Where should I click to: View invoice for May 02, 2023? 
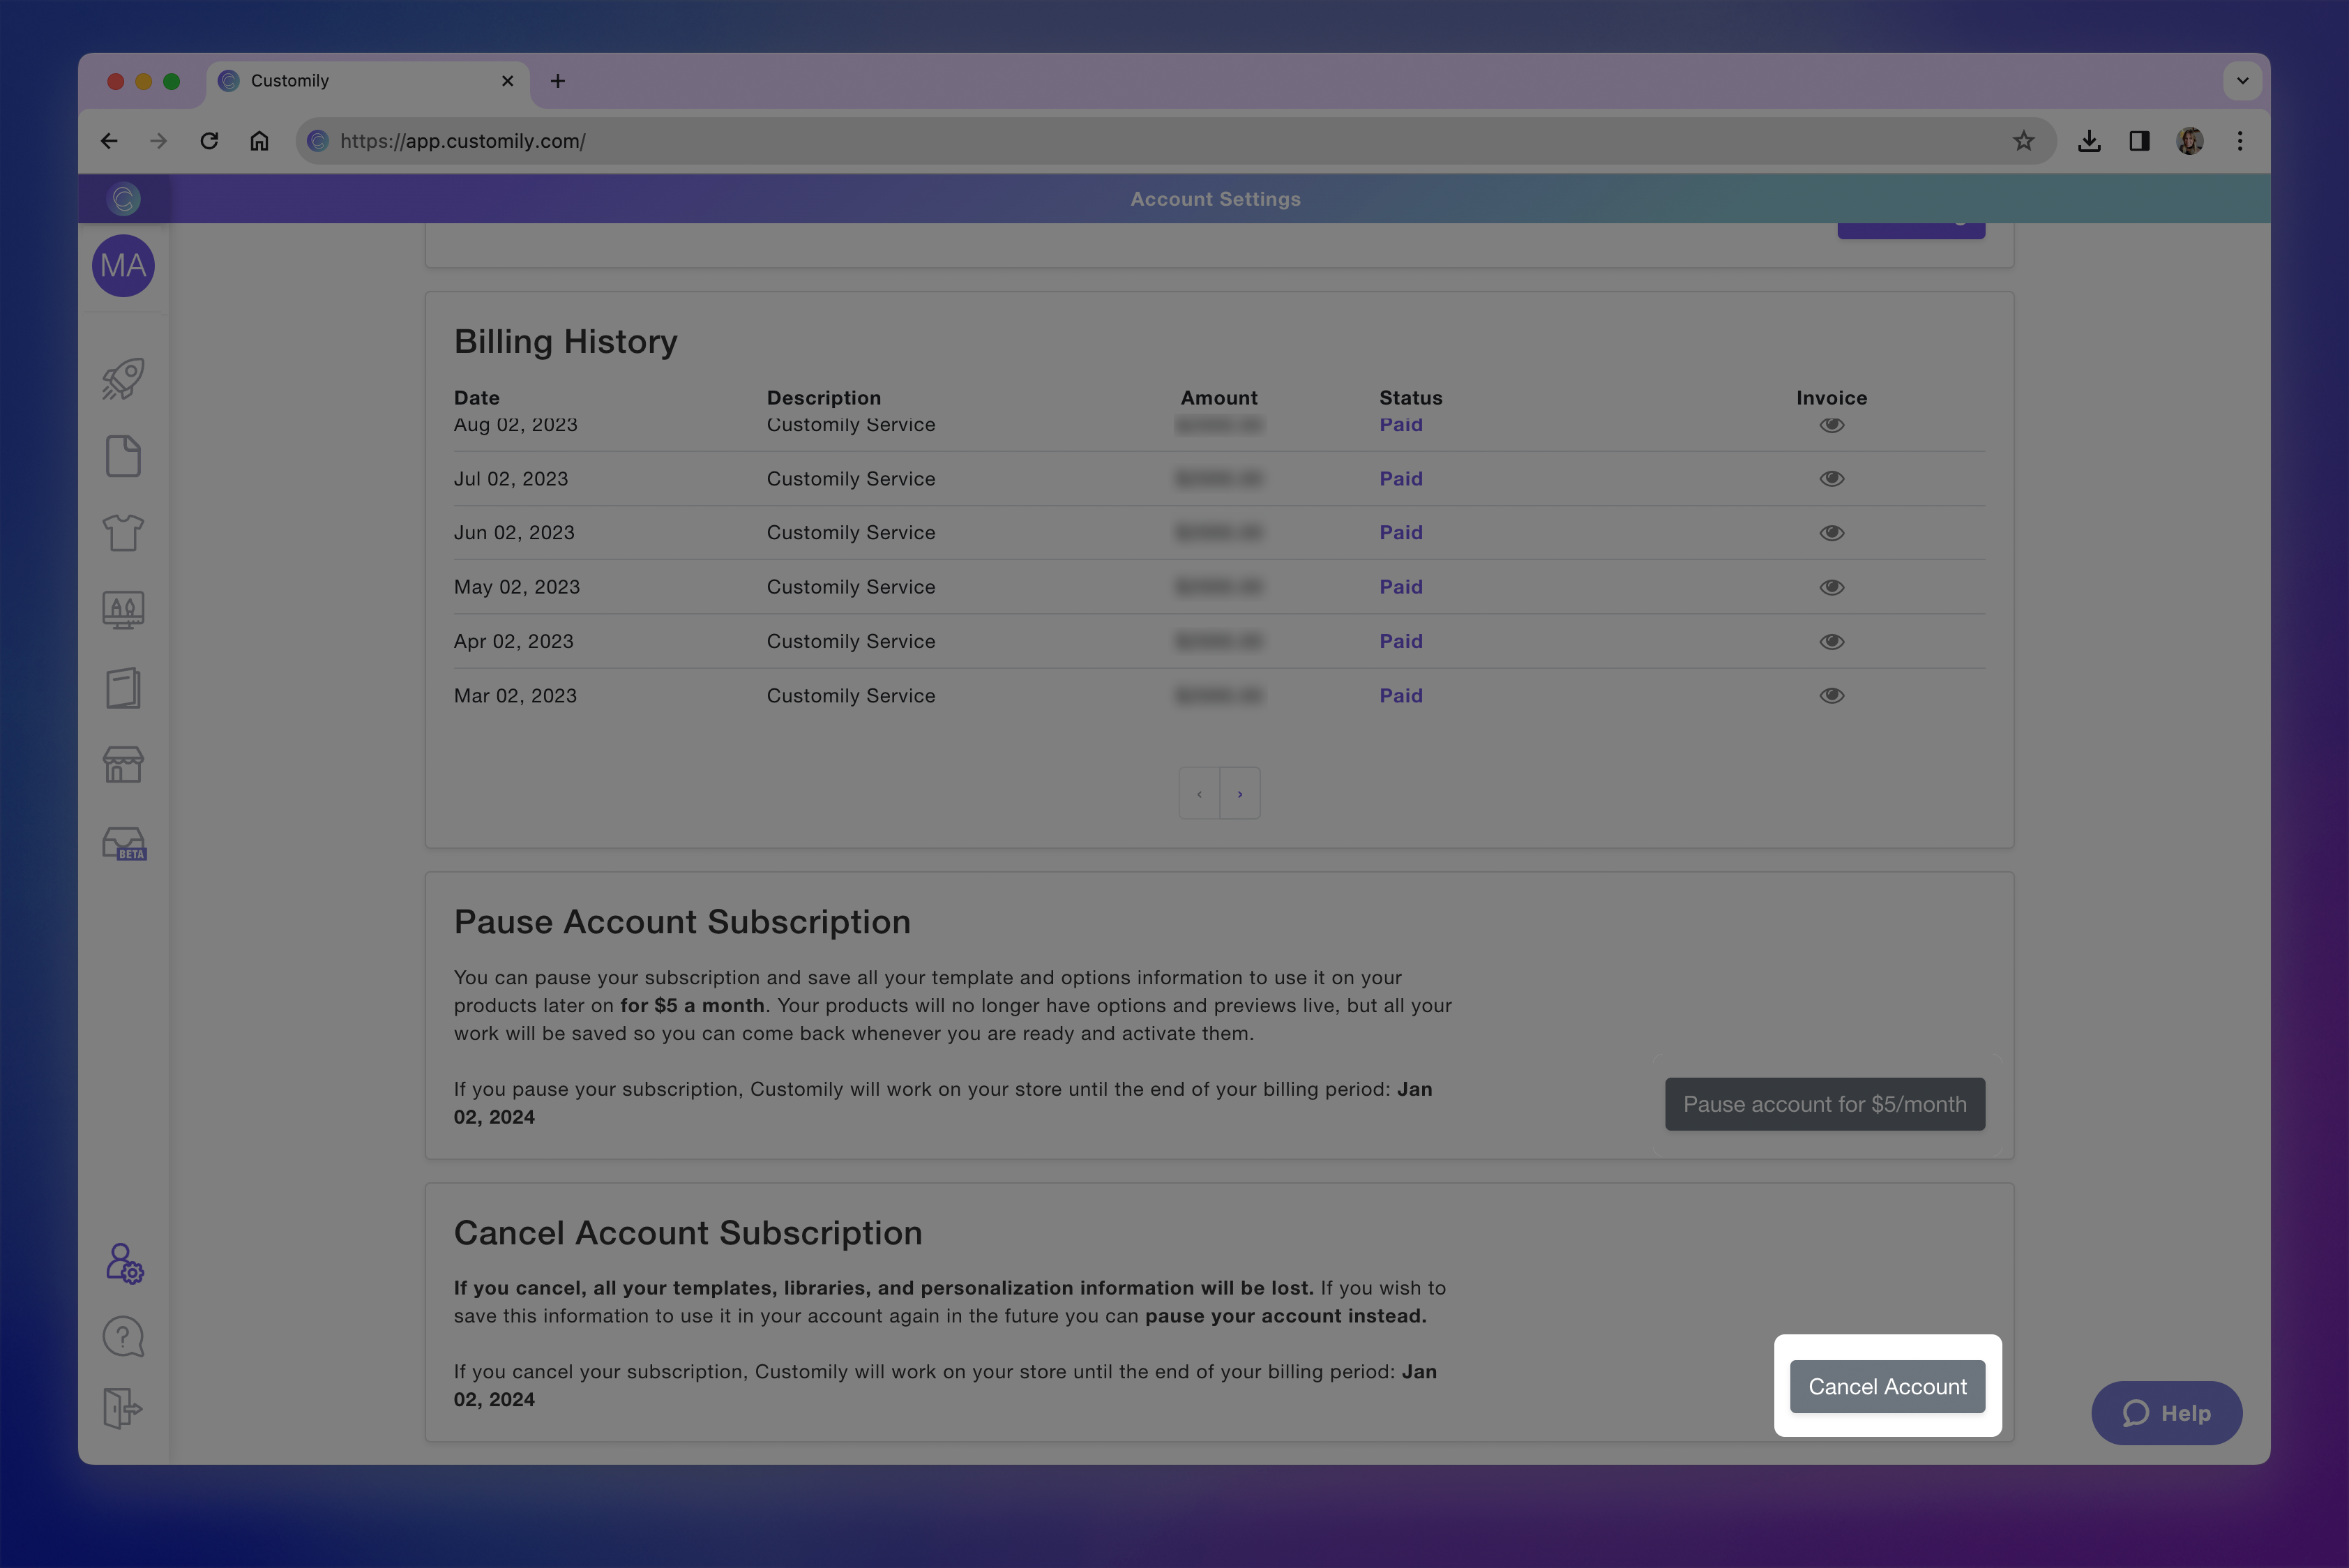[1832, 587]
